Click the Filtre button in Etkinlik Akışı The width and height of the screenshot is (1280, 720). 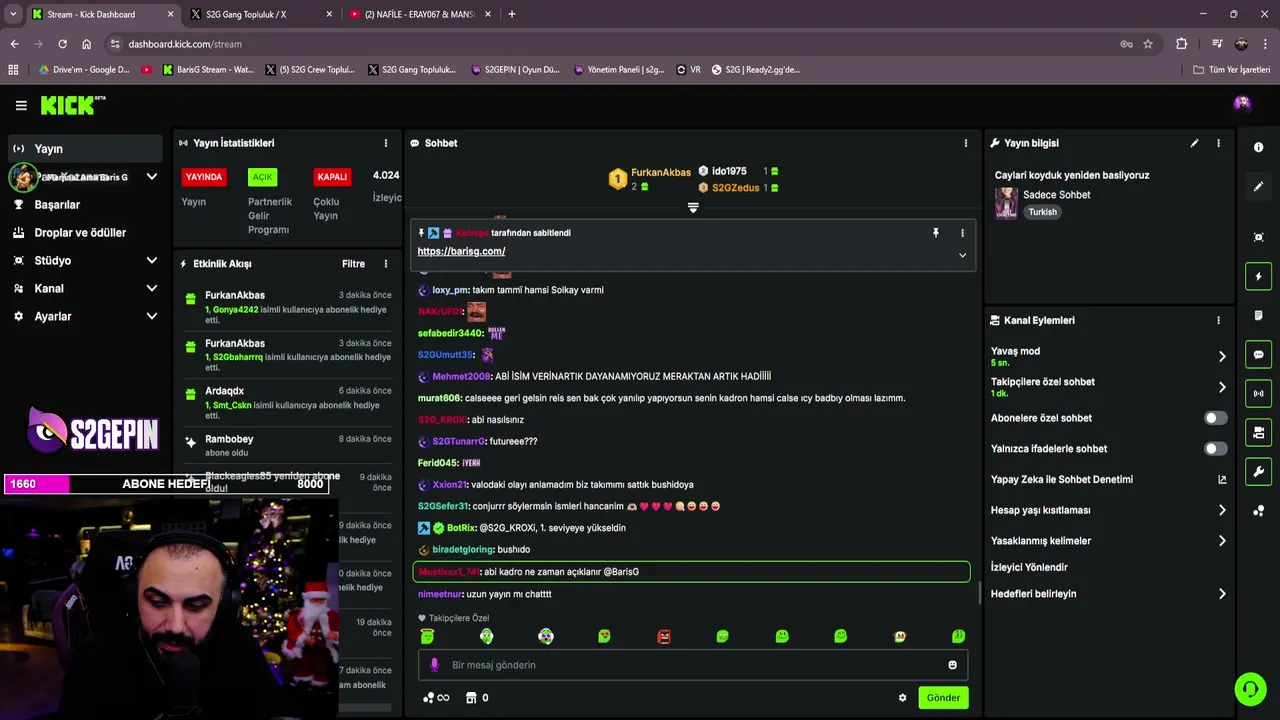353,264
